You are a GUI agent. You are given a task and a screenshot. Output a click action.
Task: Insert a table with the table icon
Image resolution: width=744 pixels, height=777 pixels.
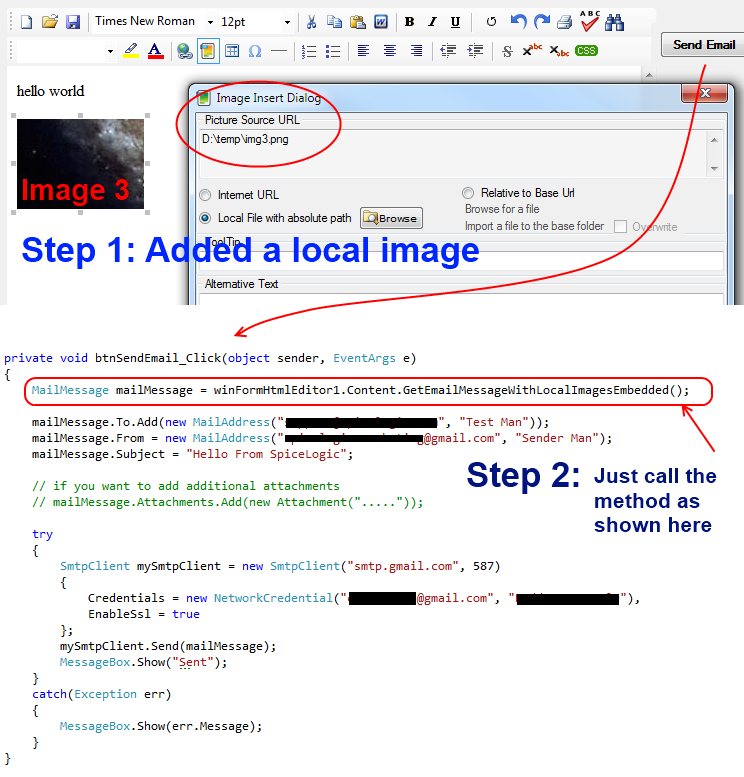(232, 51)
